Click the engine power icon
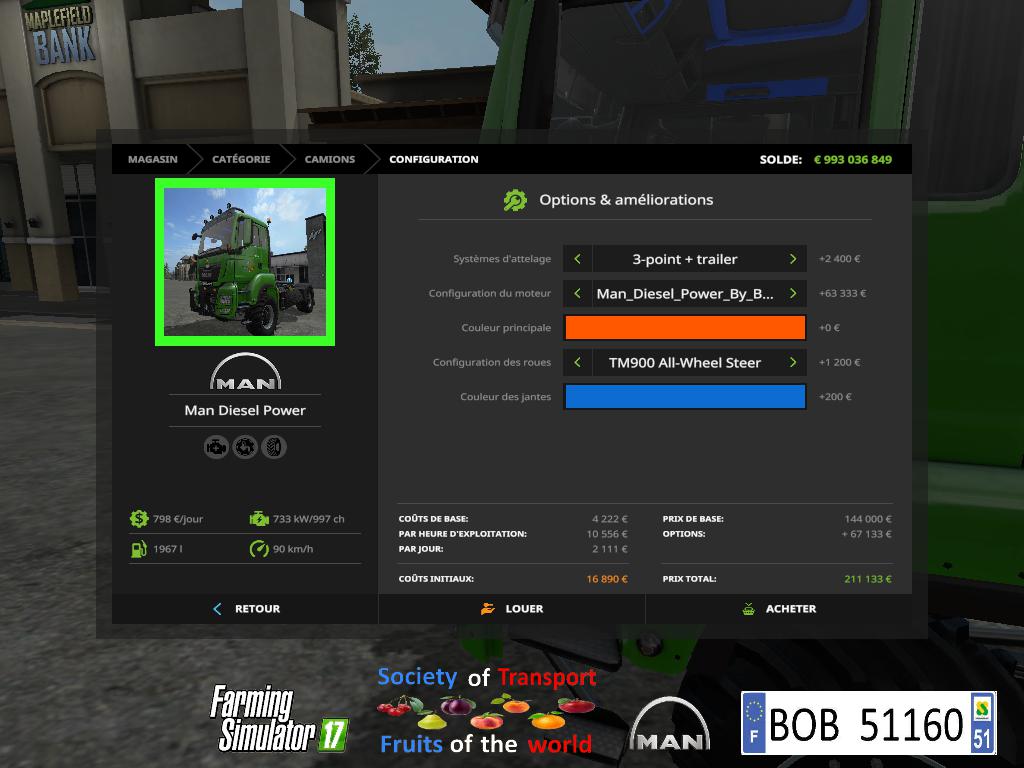The image size is (1024, 768). pos(259,519)
